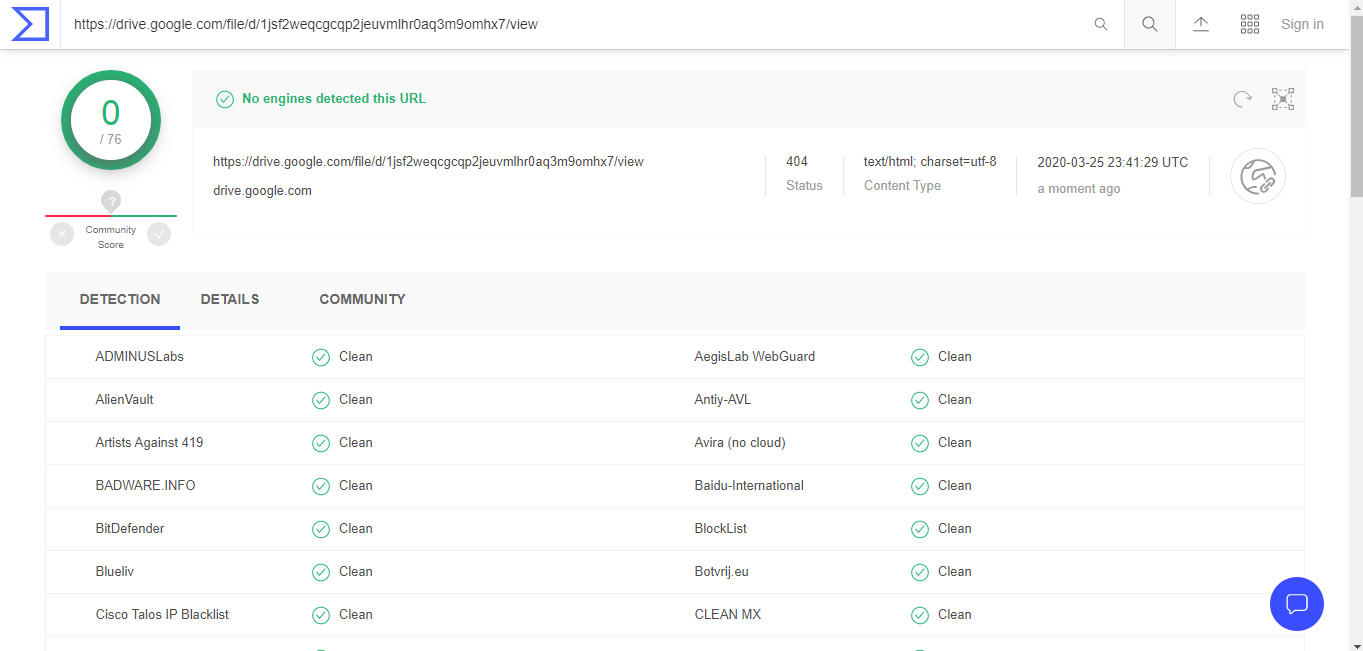Screen dimensions: 1363x651
Task: Click the Blueliv engine name
Action: [x=115, y=571]
